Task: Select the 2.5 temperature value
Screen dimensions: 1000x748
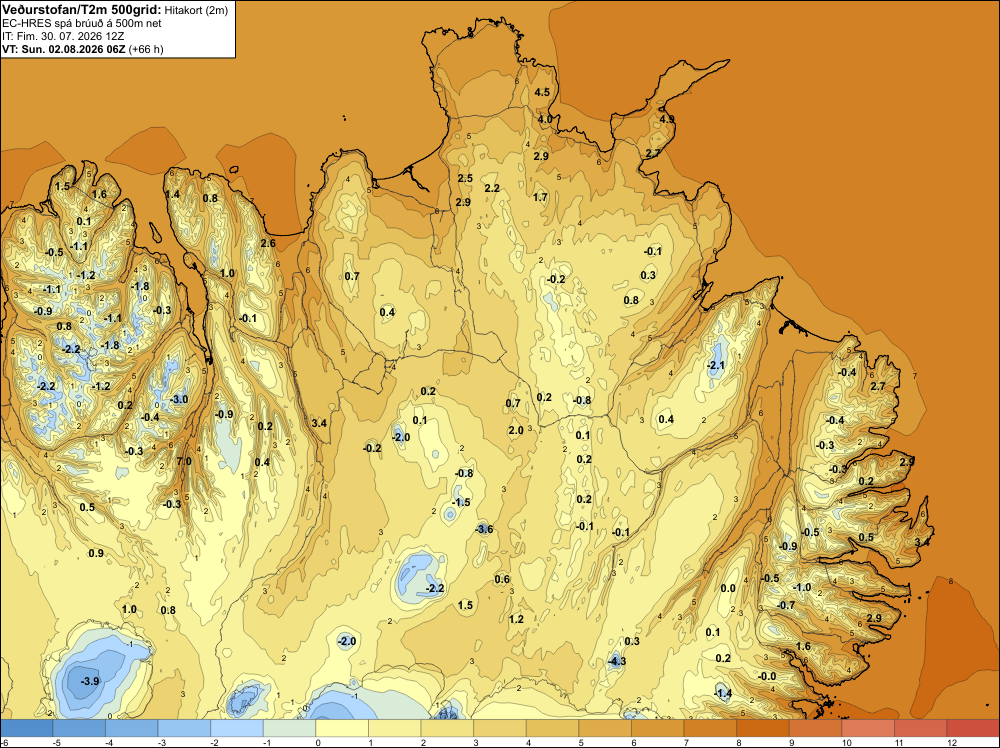Action: coord(466,178)
